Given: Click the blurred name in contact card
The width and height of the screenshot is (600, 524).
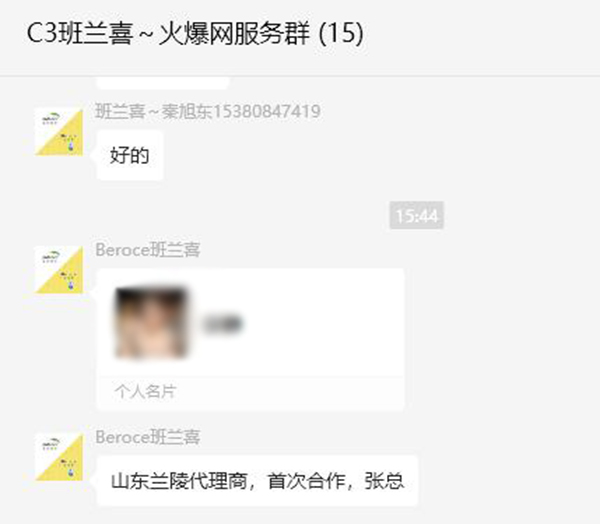Looking at the screenshot, I should pyautogui.click(x=223, y=324).
